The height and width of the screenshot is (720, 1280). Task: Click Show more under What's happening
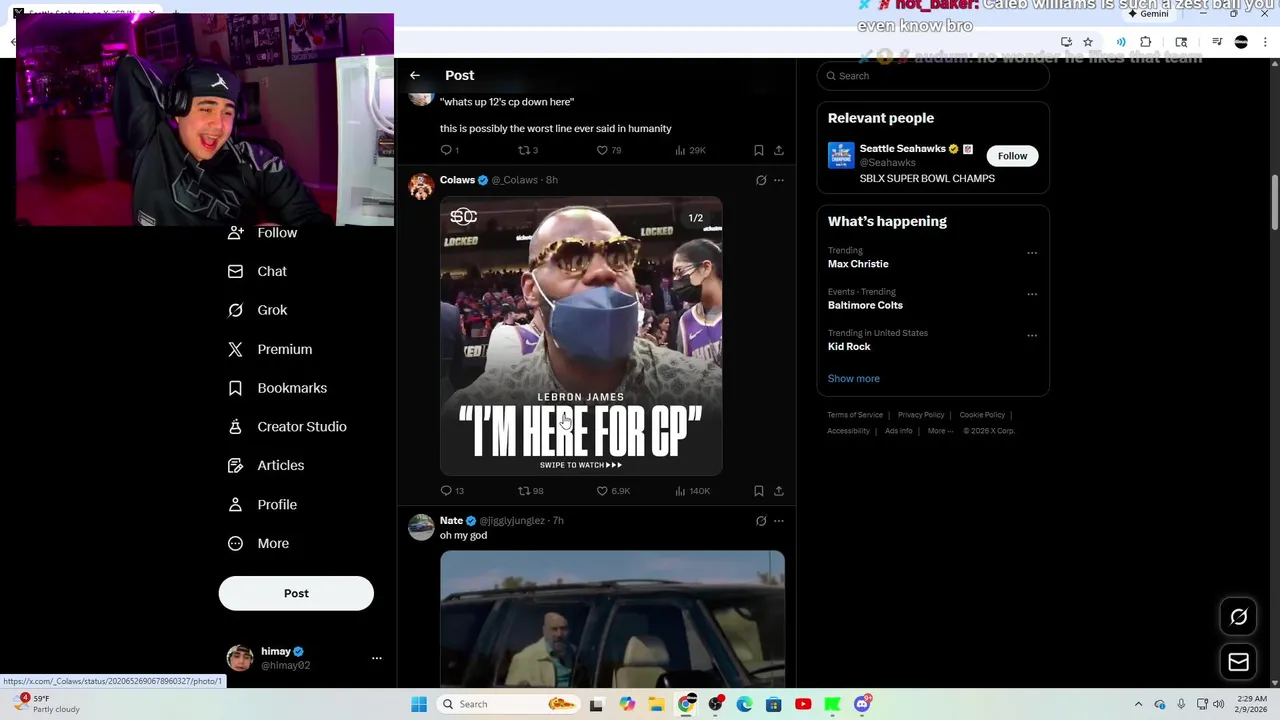click(853, 379)
